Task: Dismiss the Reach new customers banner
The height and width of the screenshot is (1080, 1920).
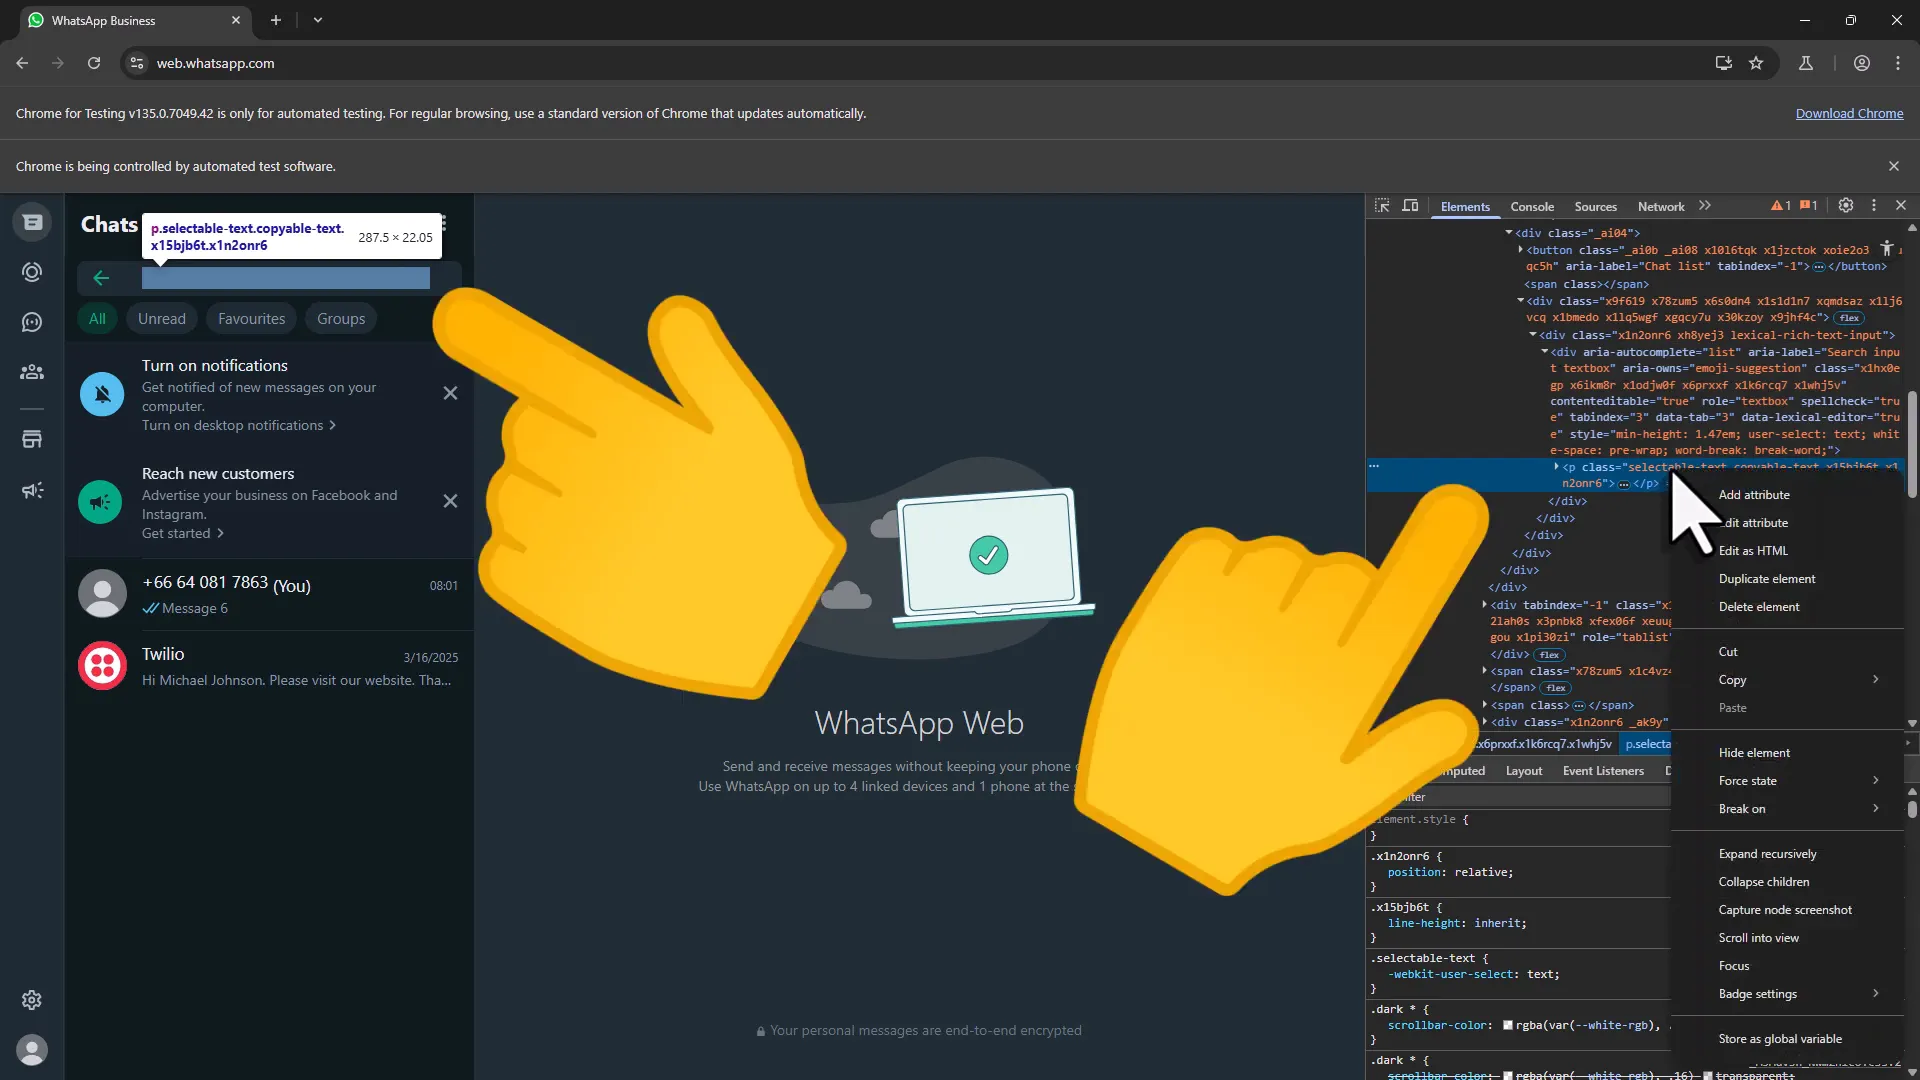Action: tap(450, 501)
